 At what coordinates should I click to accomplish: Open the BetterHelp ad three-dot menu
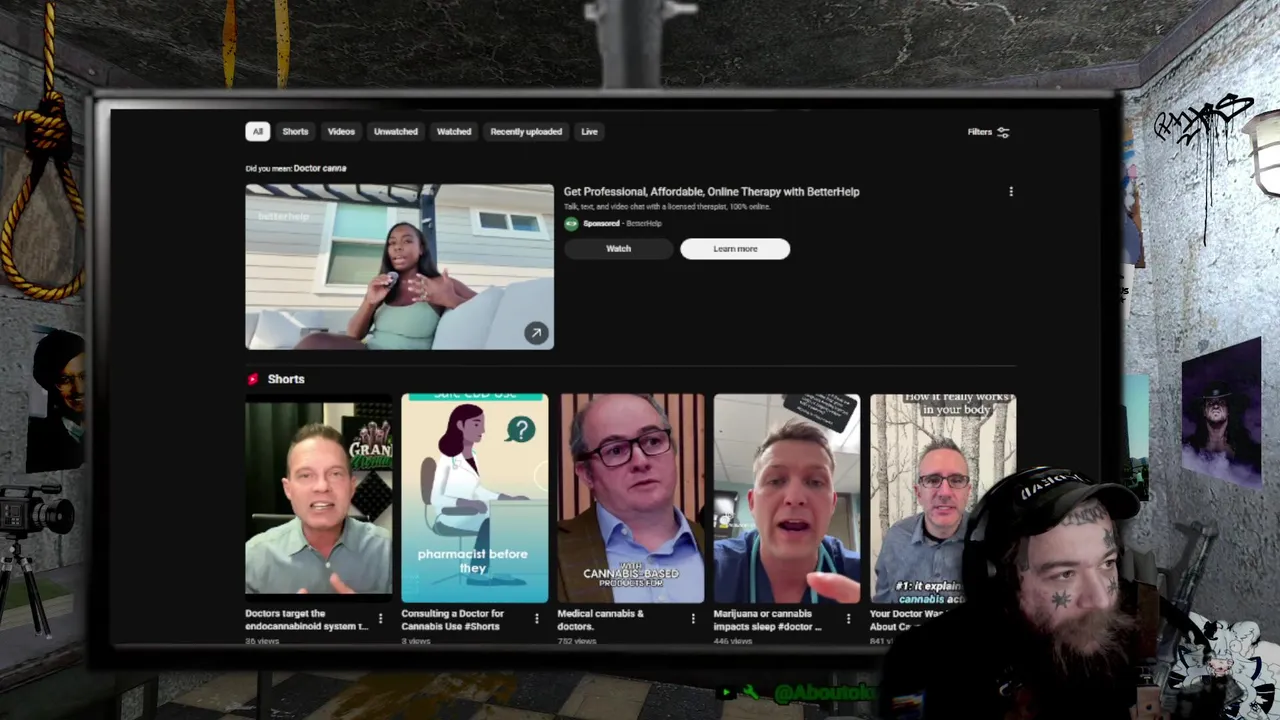(x=1010, y=191)
